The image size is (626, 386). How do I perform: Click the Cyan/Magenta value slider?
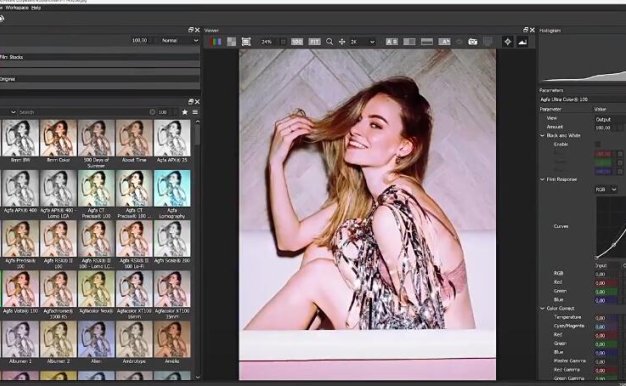pos(606,327)
